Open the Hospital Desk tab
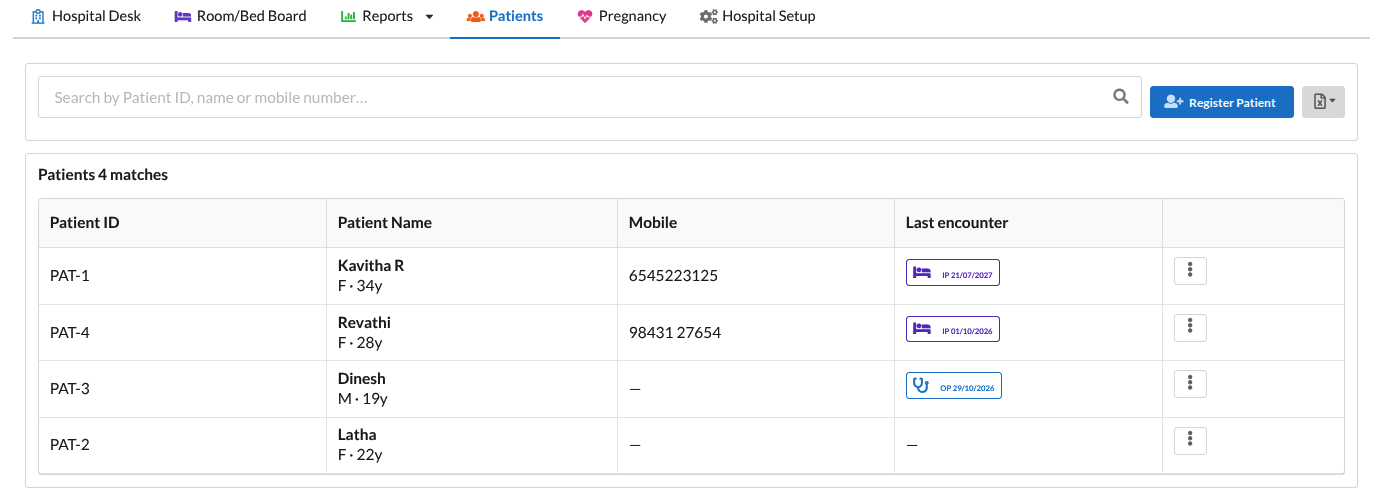 point(86,16)
